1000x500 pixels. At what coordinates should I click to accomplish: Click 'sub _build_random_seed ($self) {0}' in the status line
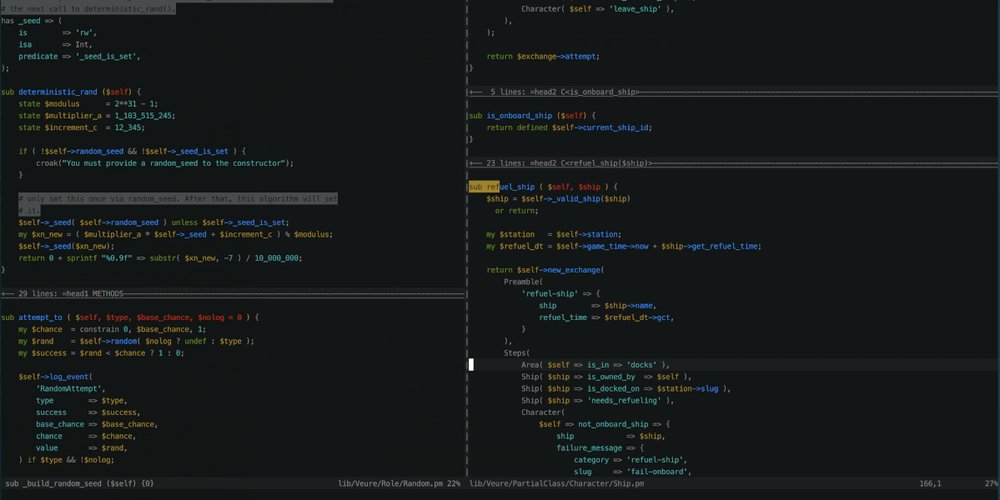point(80,484)
